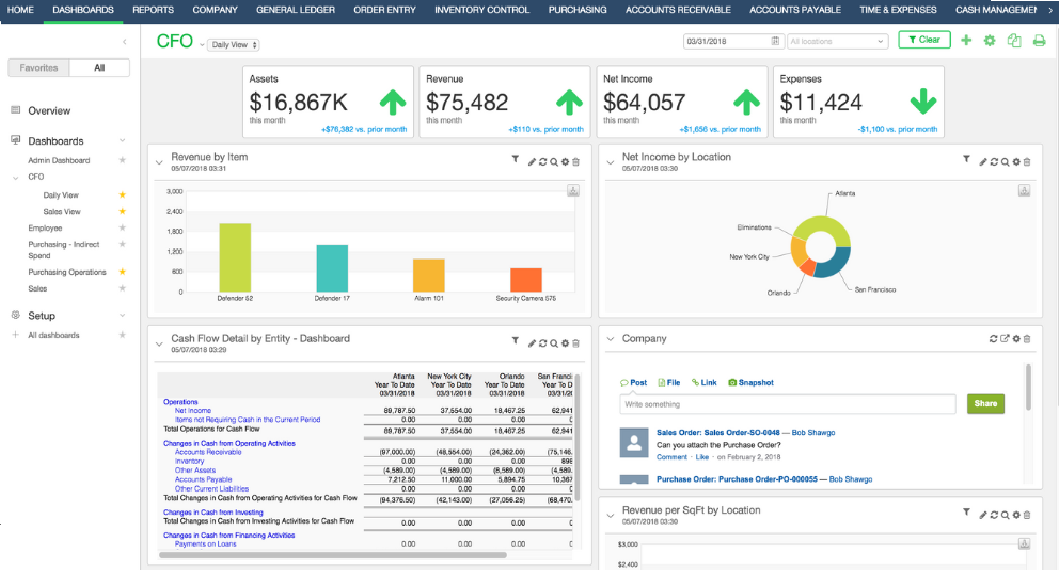Click the green plus add component icon
The image size is (1060, 570).
pos(966,41)
